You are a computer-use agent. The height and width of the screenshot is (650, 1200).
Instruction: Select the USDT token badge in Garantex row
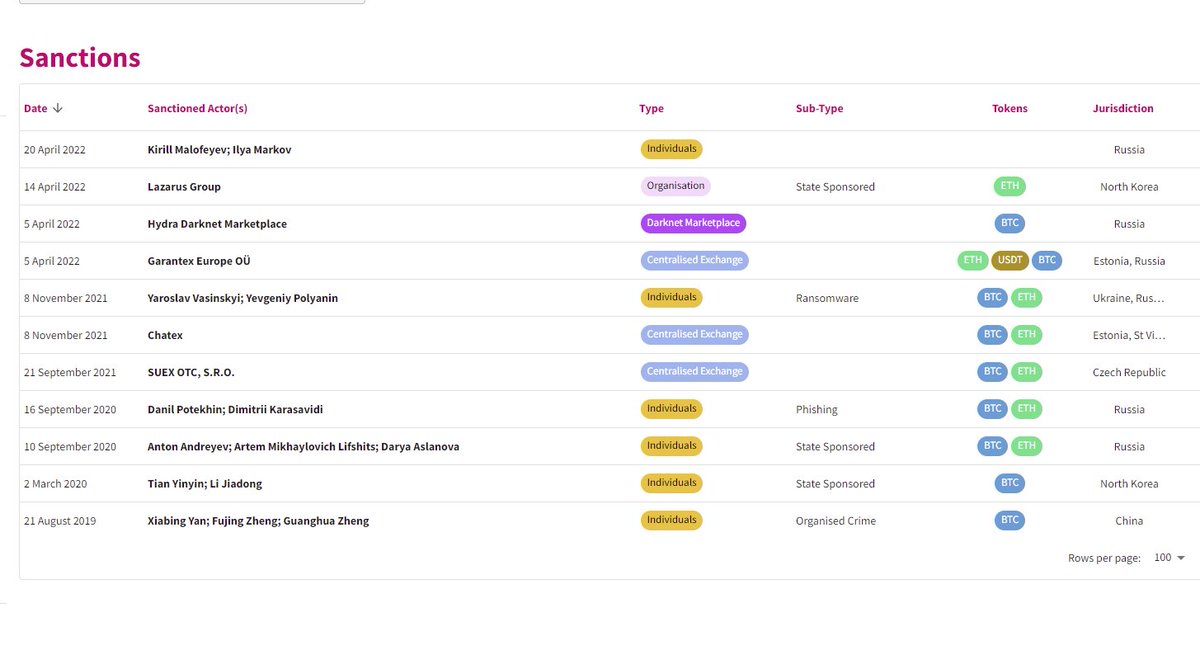point(1009,260)
